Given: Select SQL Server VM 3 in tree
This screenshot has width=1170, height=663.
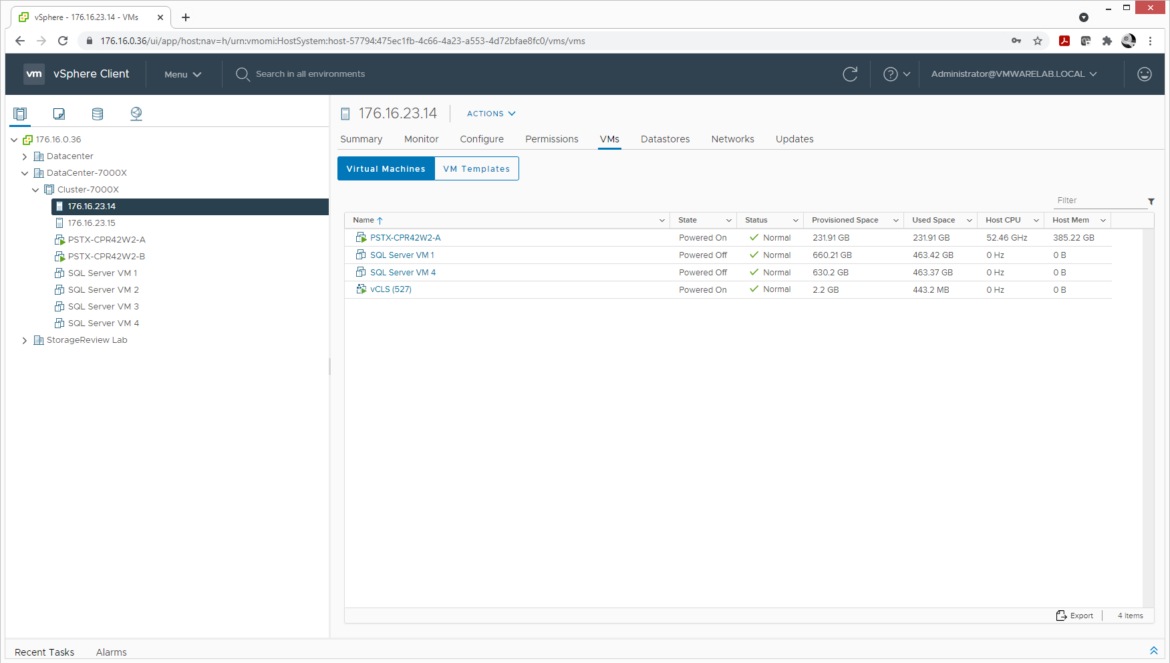Looking at the screenshot, I should pos(103,307).
